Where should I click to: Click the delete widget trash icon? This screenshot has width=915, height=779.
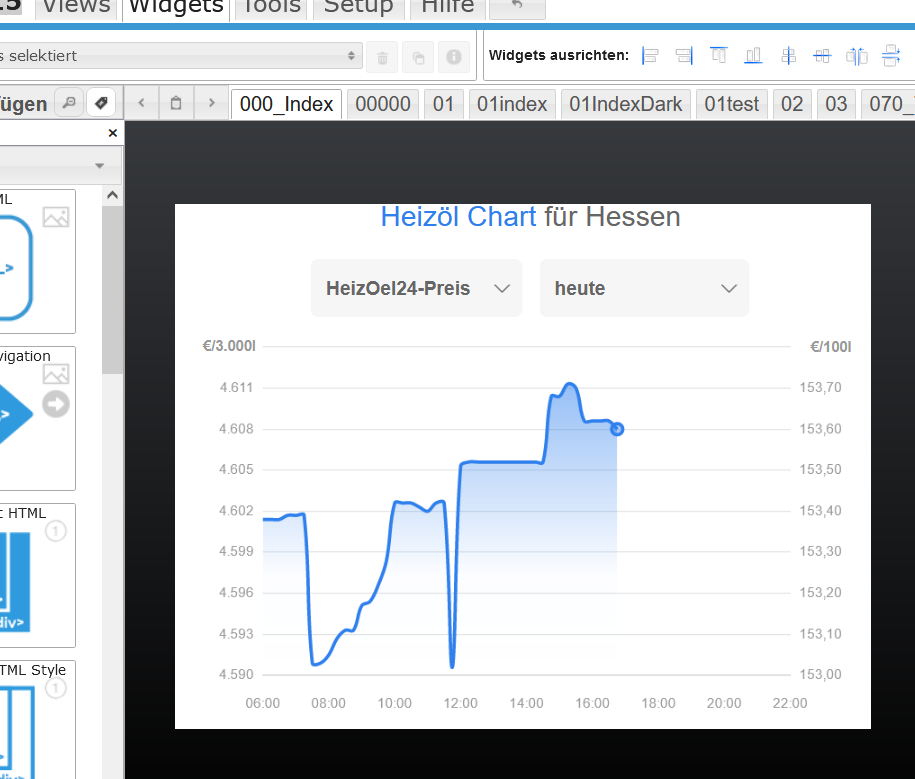click(x=382, y=57)
